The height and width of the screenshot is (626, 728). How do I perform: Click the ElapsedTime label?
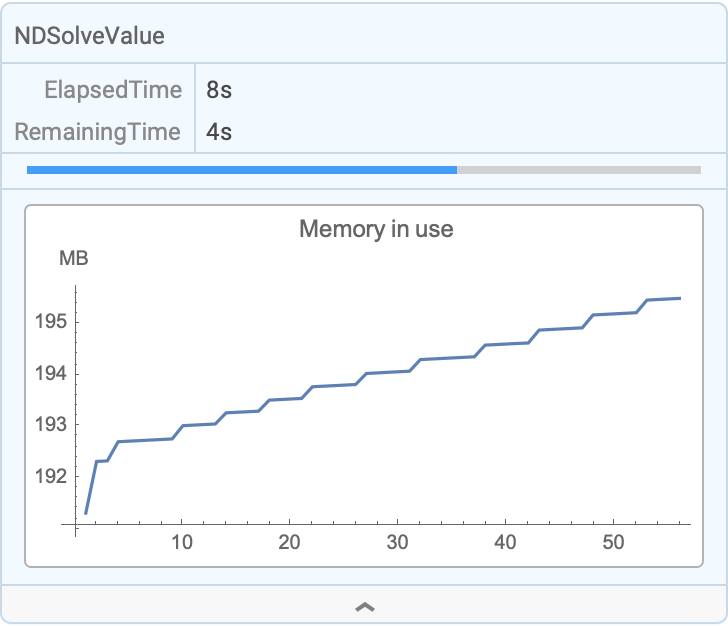(x=113, y=90)
